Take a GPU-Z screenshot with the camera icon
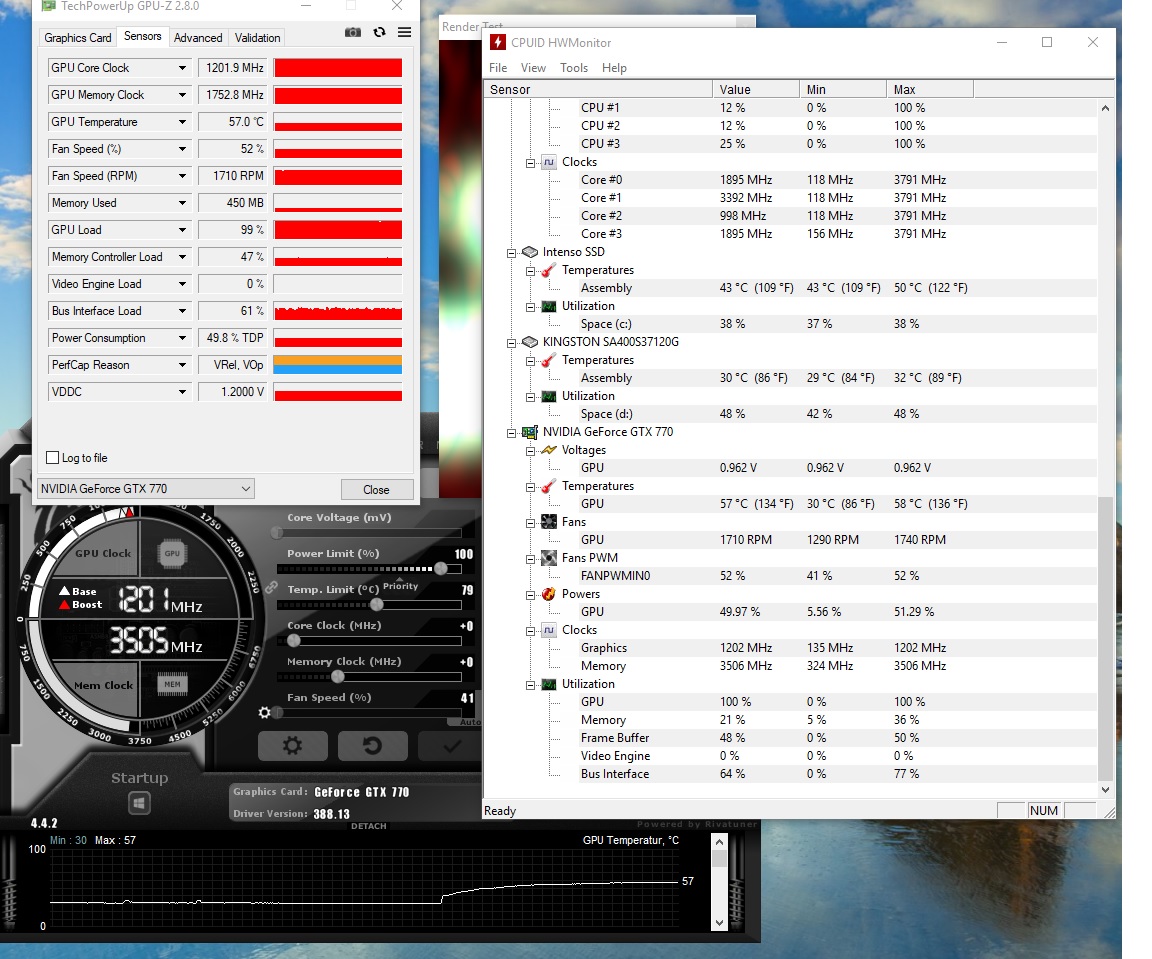 [x=353, y=32]
